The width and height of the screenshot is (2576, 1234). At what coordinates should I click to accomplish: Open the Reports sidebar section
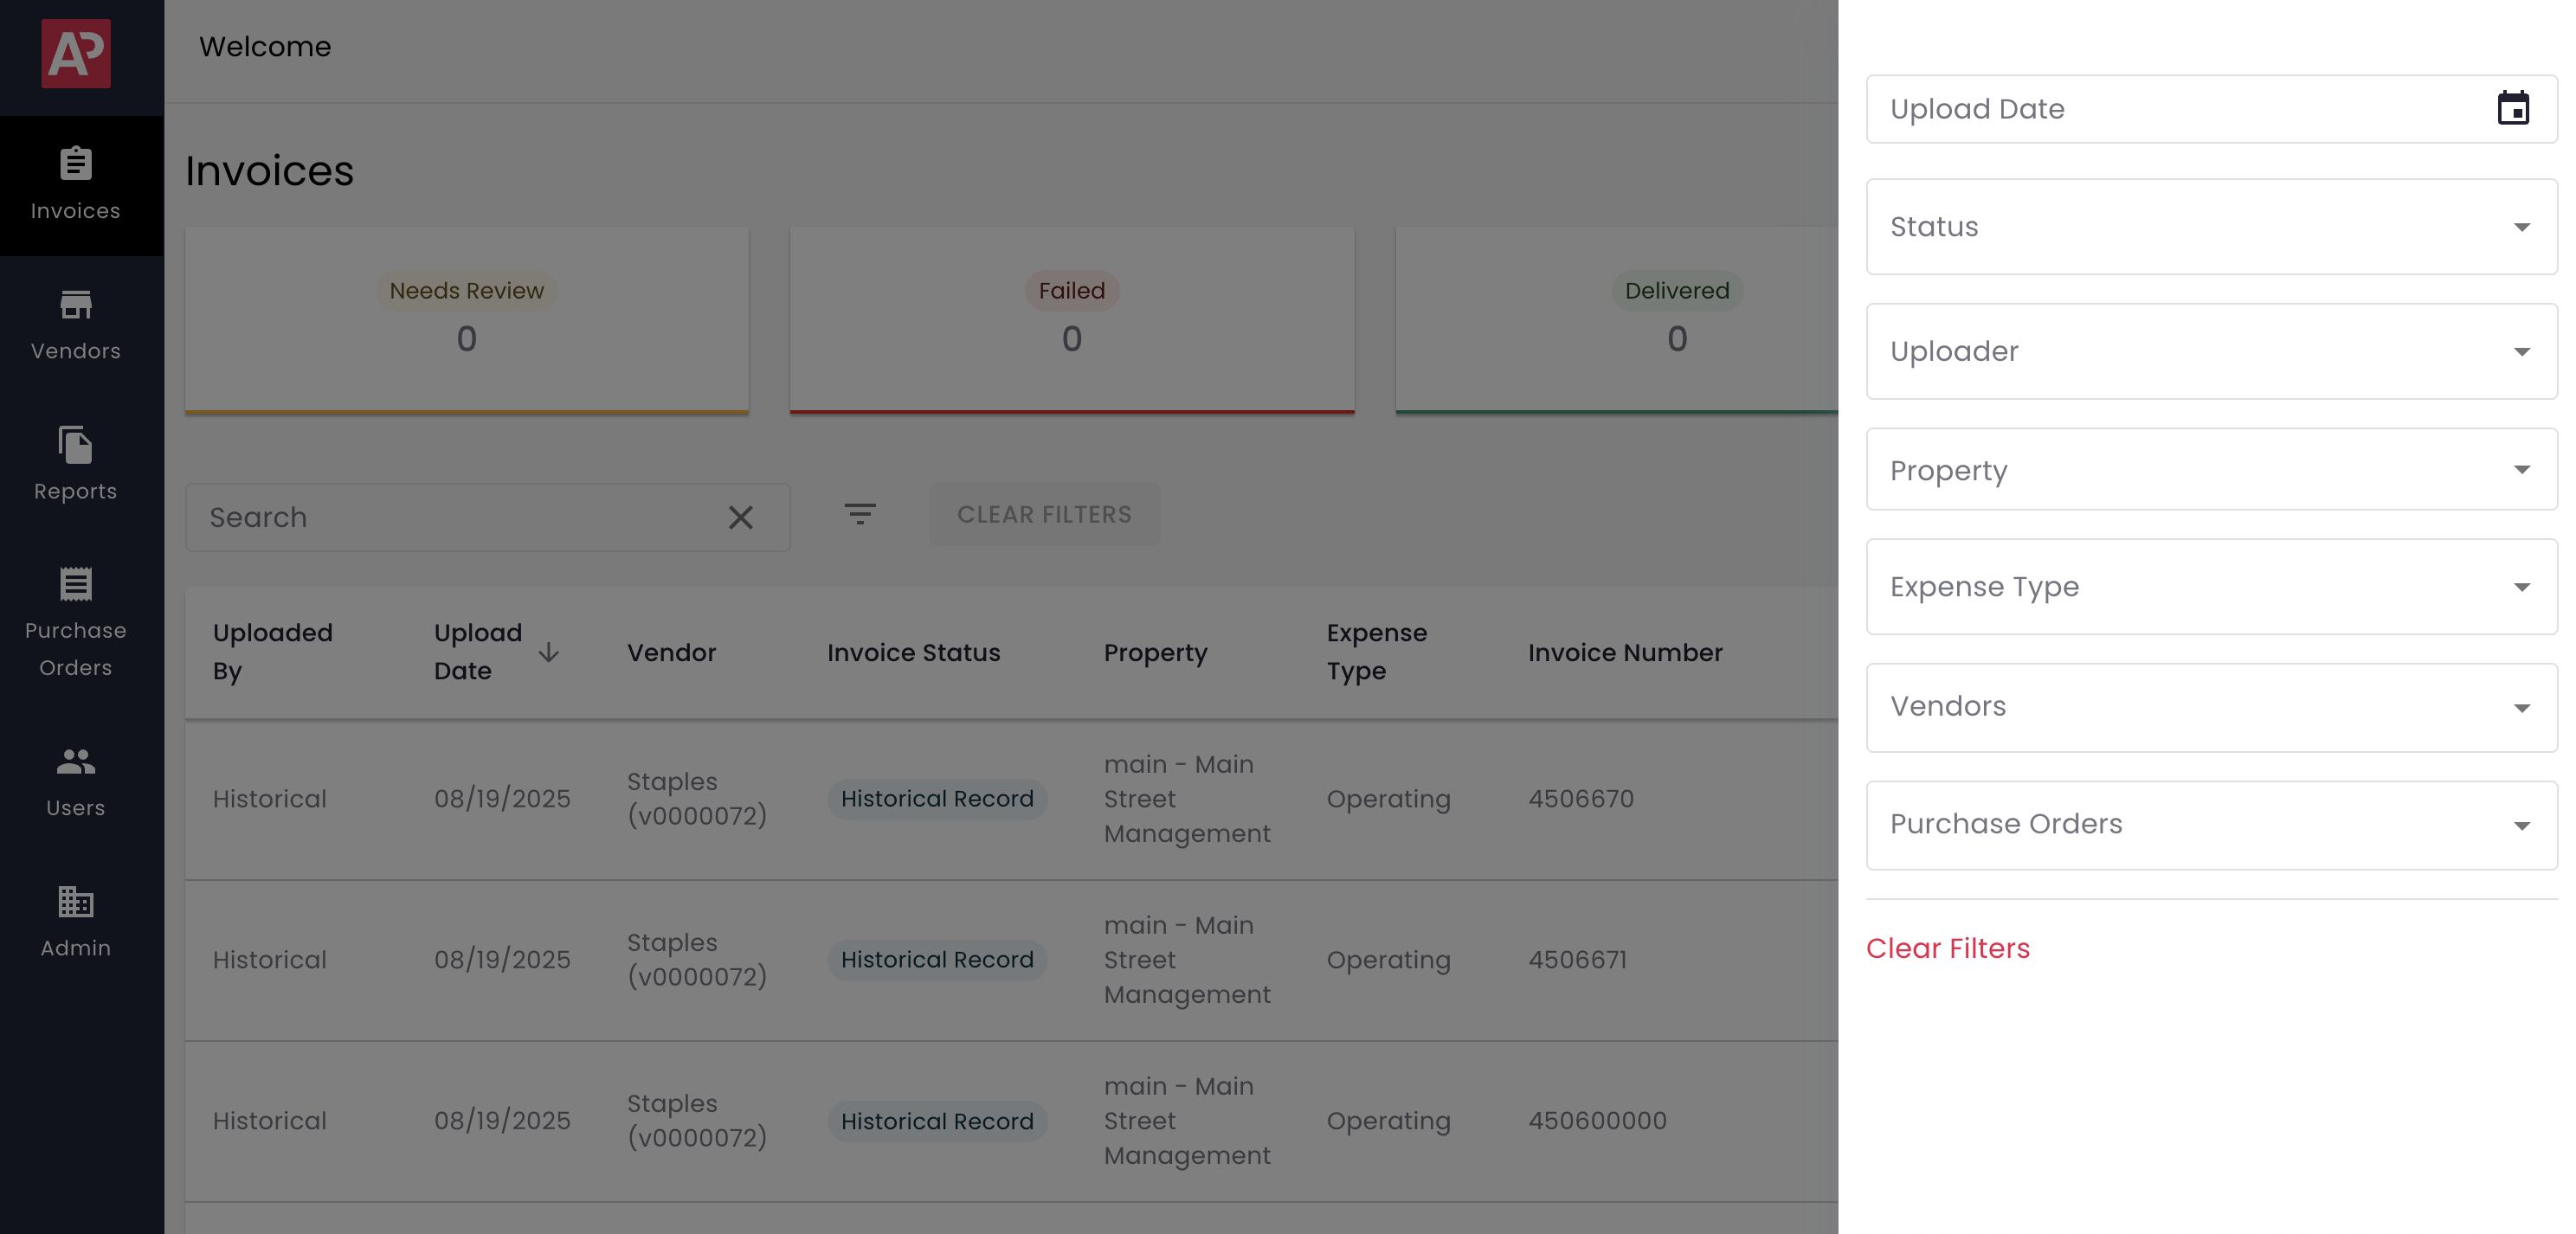(x=76, y=465)
